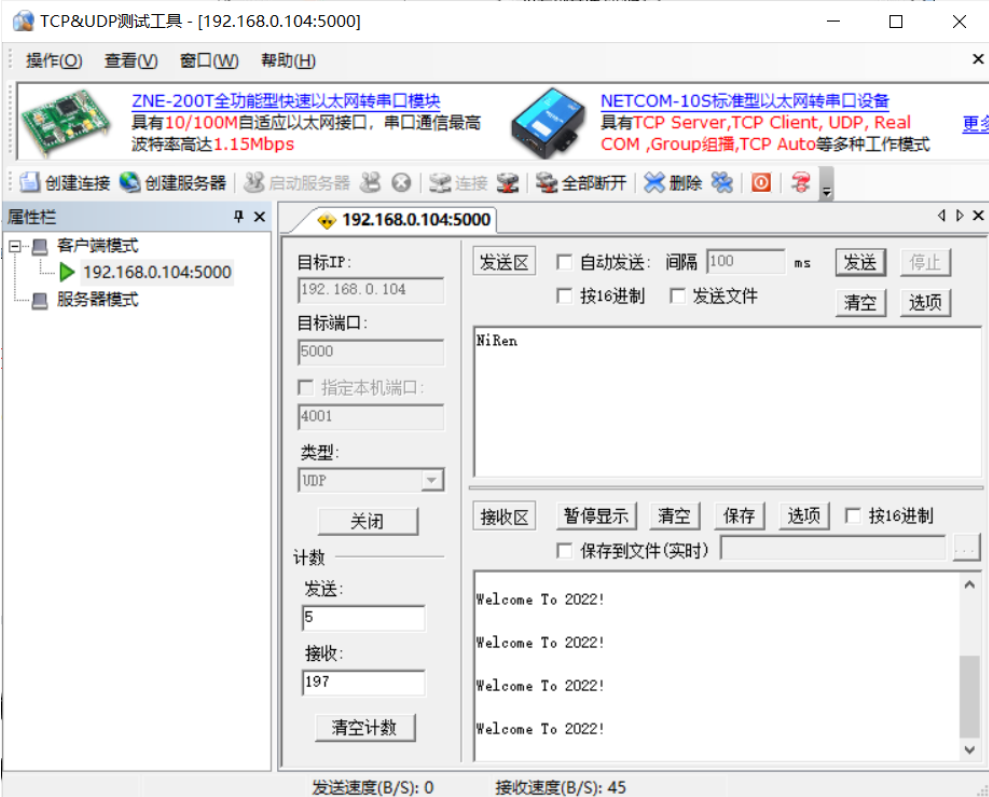Enable 保存到文件(实时) option
Image resolution: width=989 pixels, height=797 pixels.
coord(565,550)
